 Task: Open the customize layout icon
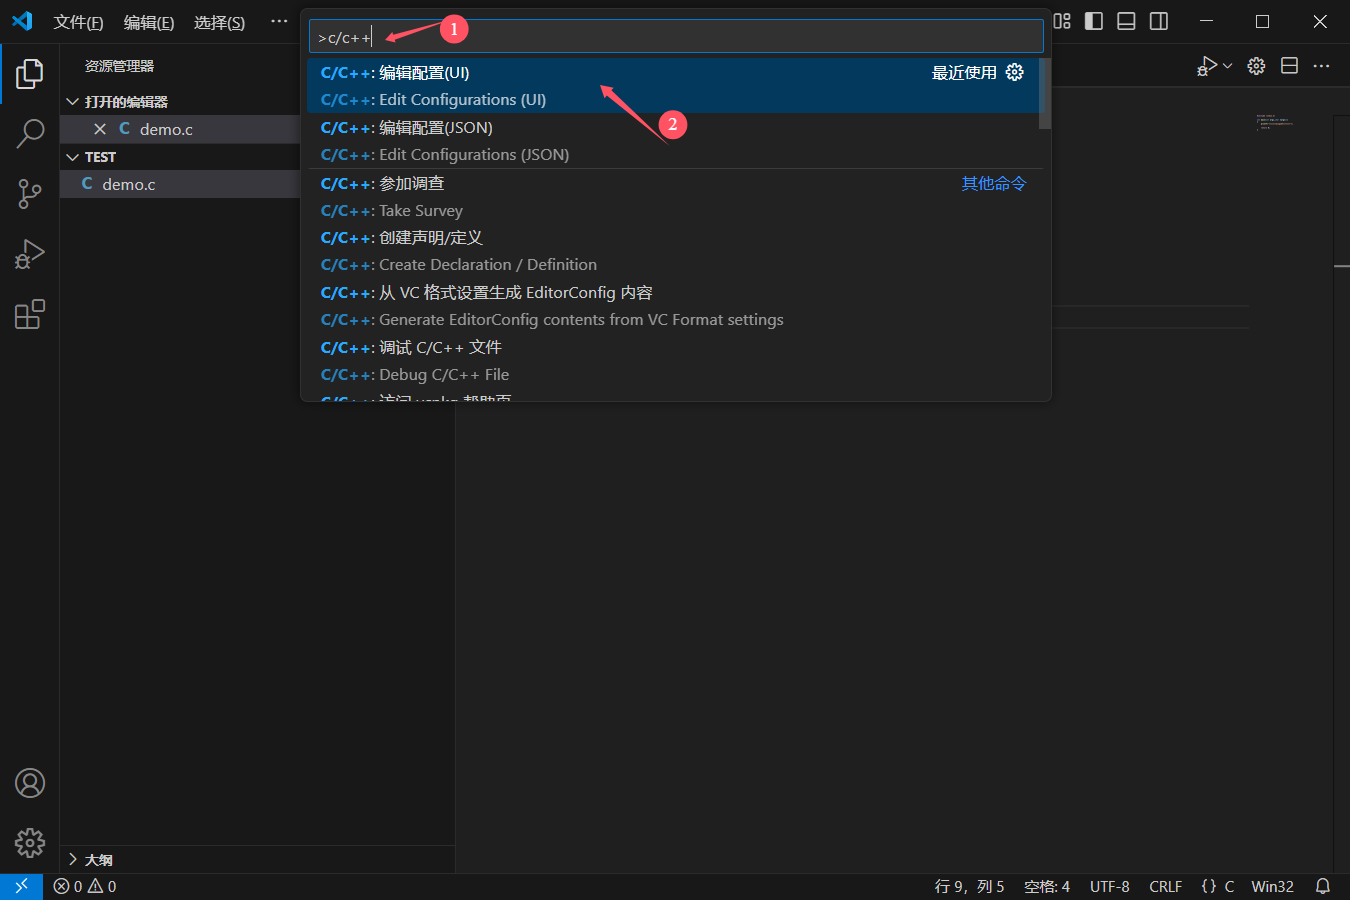point(1062,21)
